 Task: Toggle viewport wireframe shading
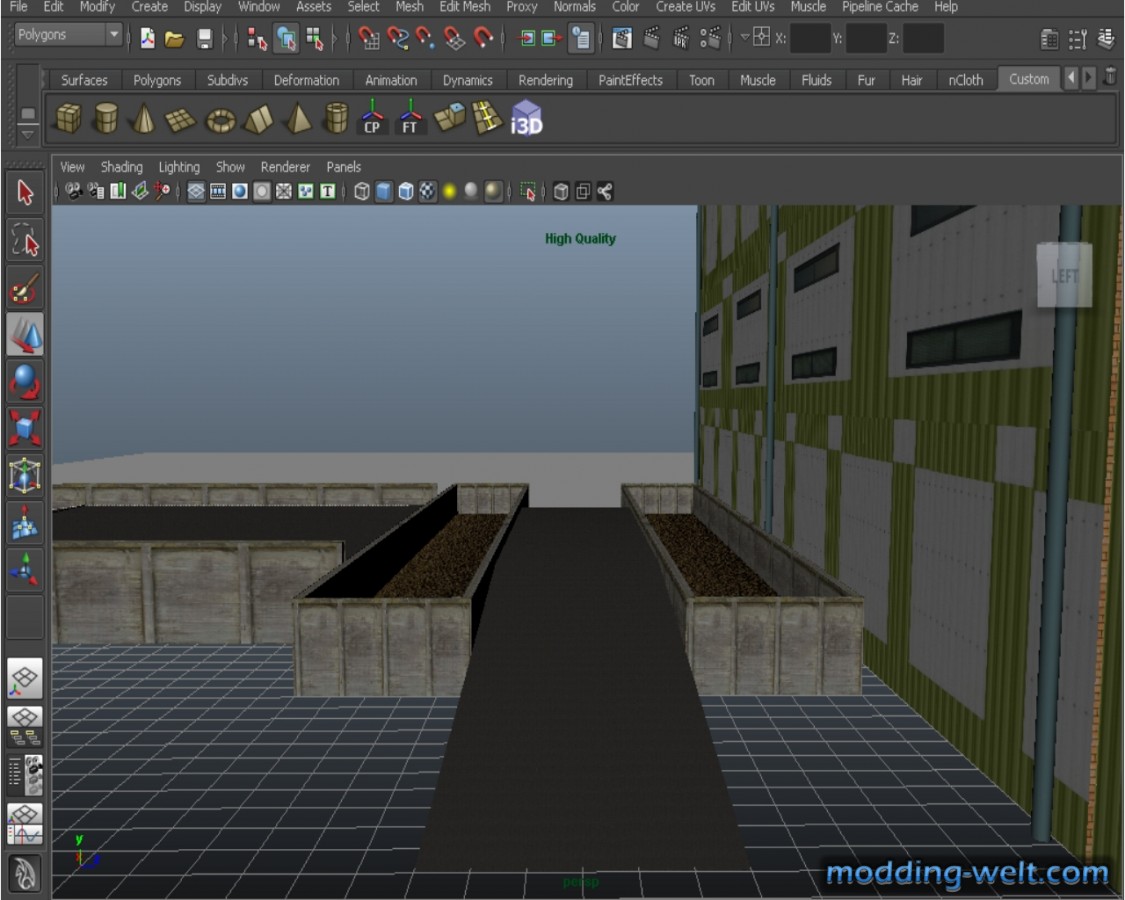[x=362, y=192]
